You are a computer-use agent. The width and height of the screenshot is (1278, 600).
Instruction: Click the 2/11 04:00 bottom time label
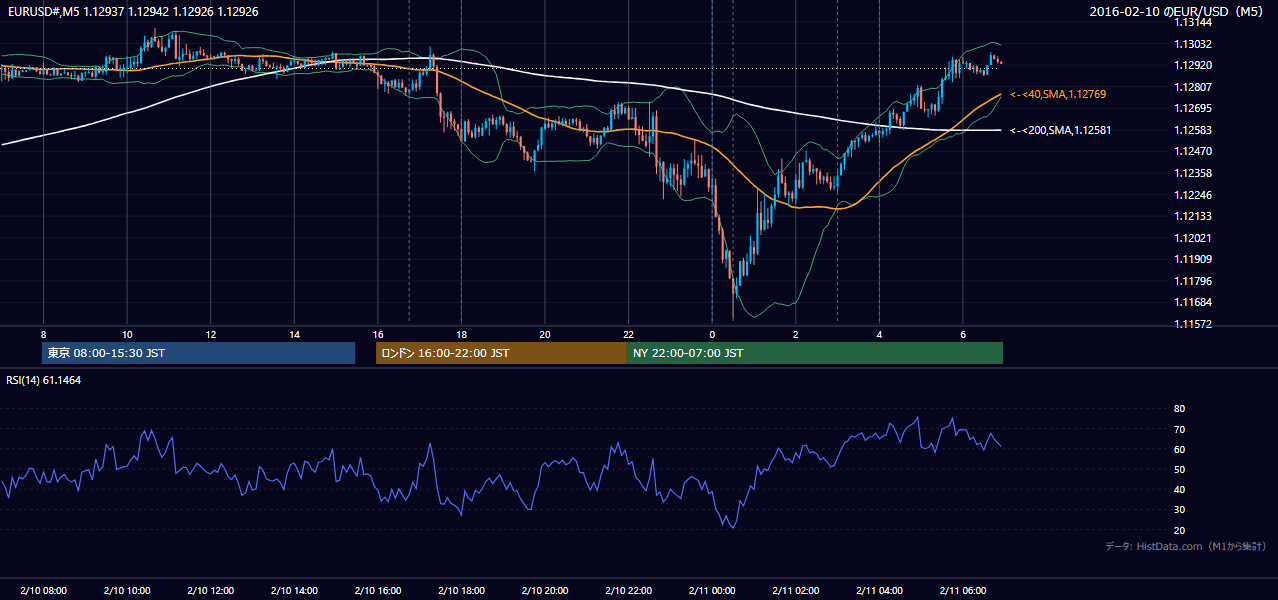pyautogui.click(x=879, y=591)
